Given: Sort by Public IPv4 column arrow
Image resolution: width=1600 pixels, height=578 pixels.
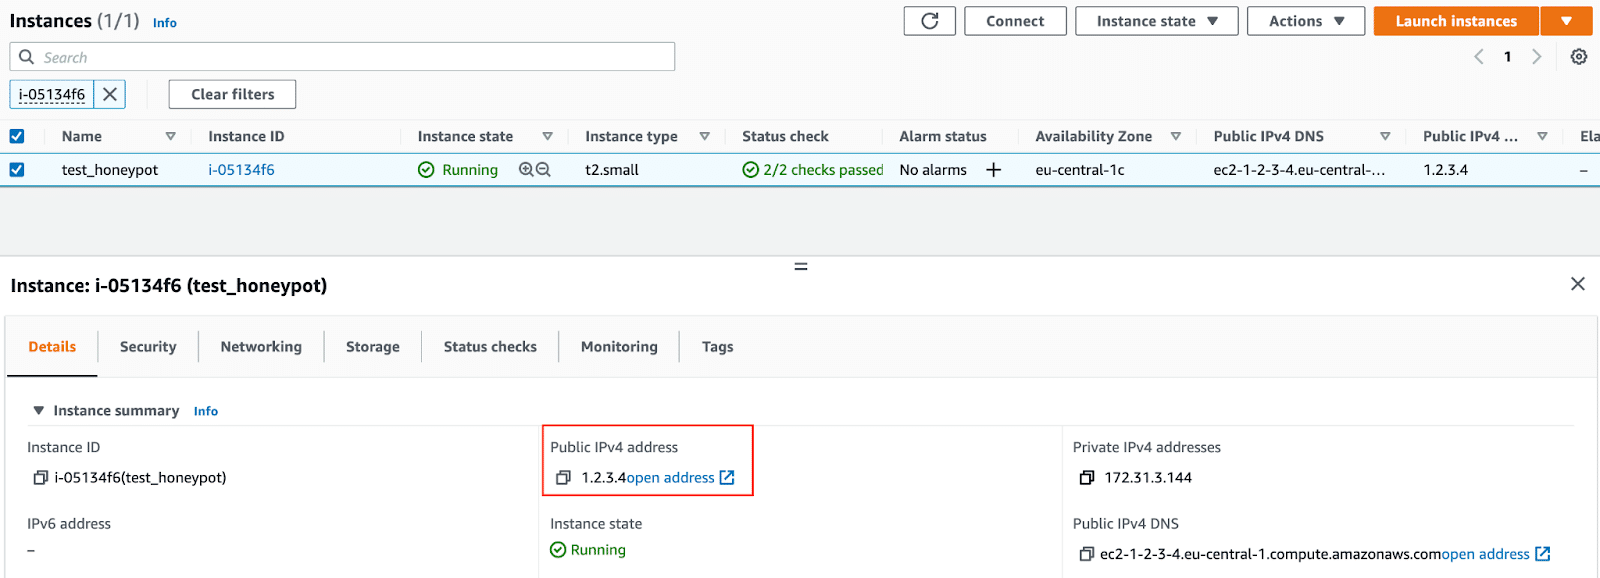Looking at the screenshot, I should pyautogui.click(x=1542, y=136).
